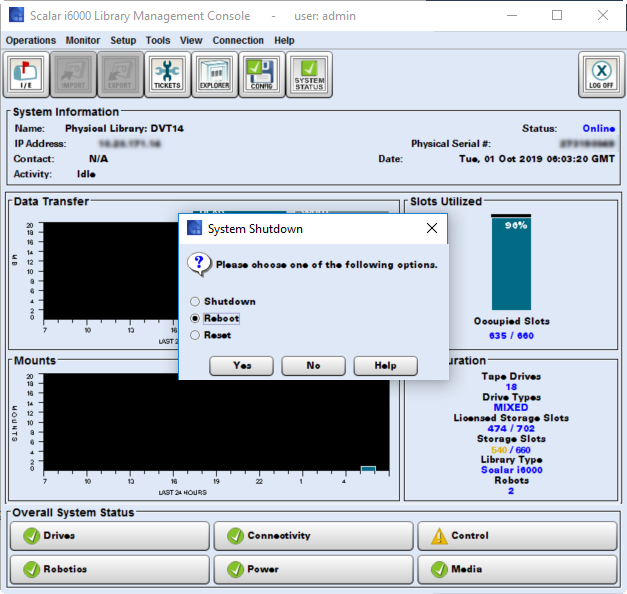This screenshot has height=594, width=627.
Task: Click the 474 / 702 licensed slots value
Action: pyautogui.click(x=511, y=428)
